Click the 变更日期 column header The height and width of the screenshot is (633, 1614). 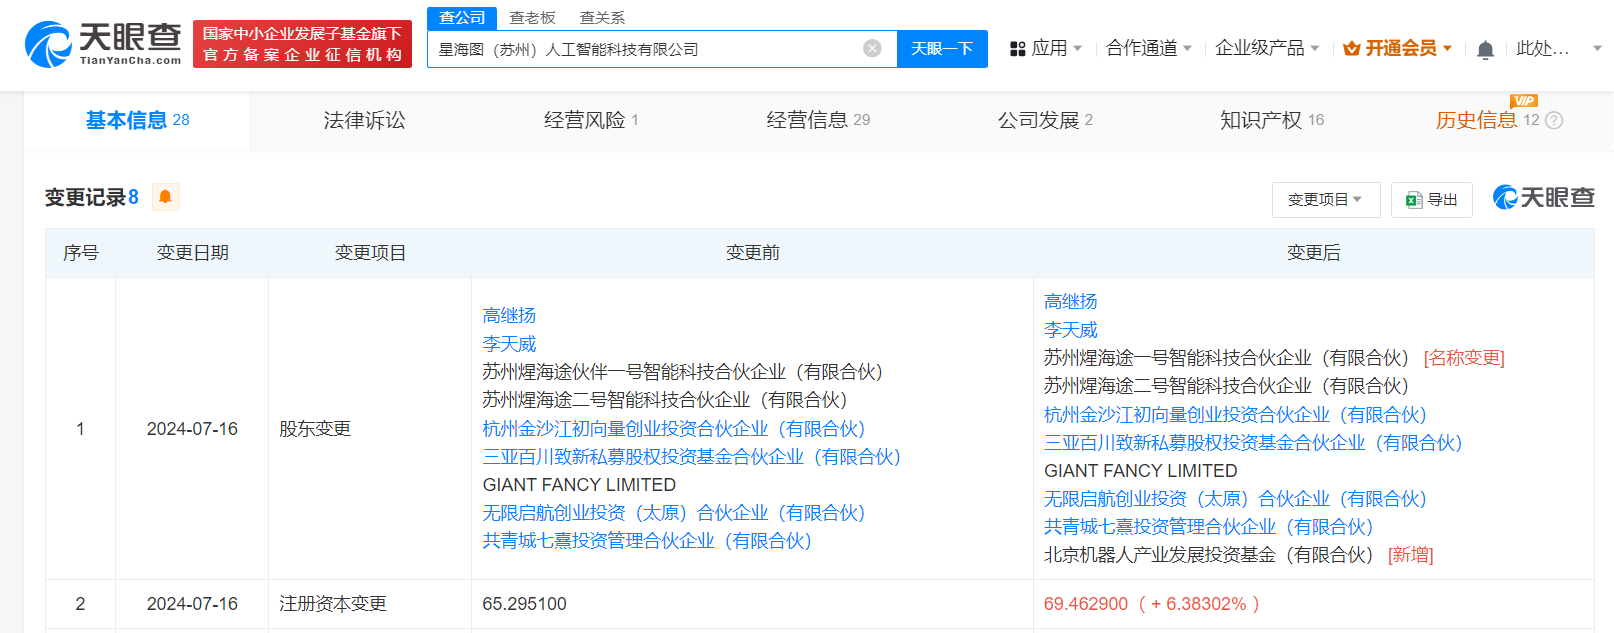193,253
